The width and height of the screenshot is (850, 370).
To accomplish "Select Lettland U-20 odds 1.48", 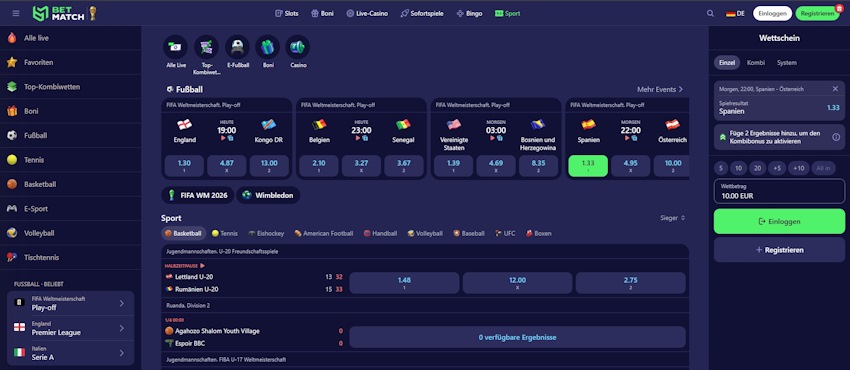I will (404, 283).
